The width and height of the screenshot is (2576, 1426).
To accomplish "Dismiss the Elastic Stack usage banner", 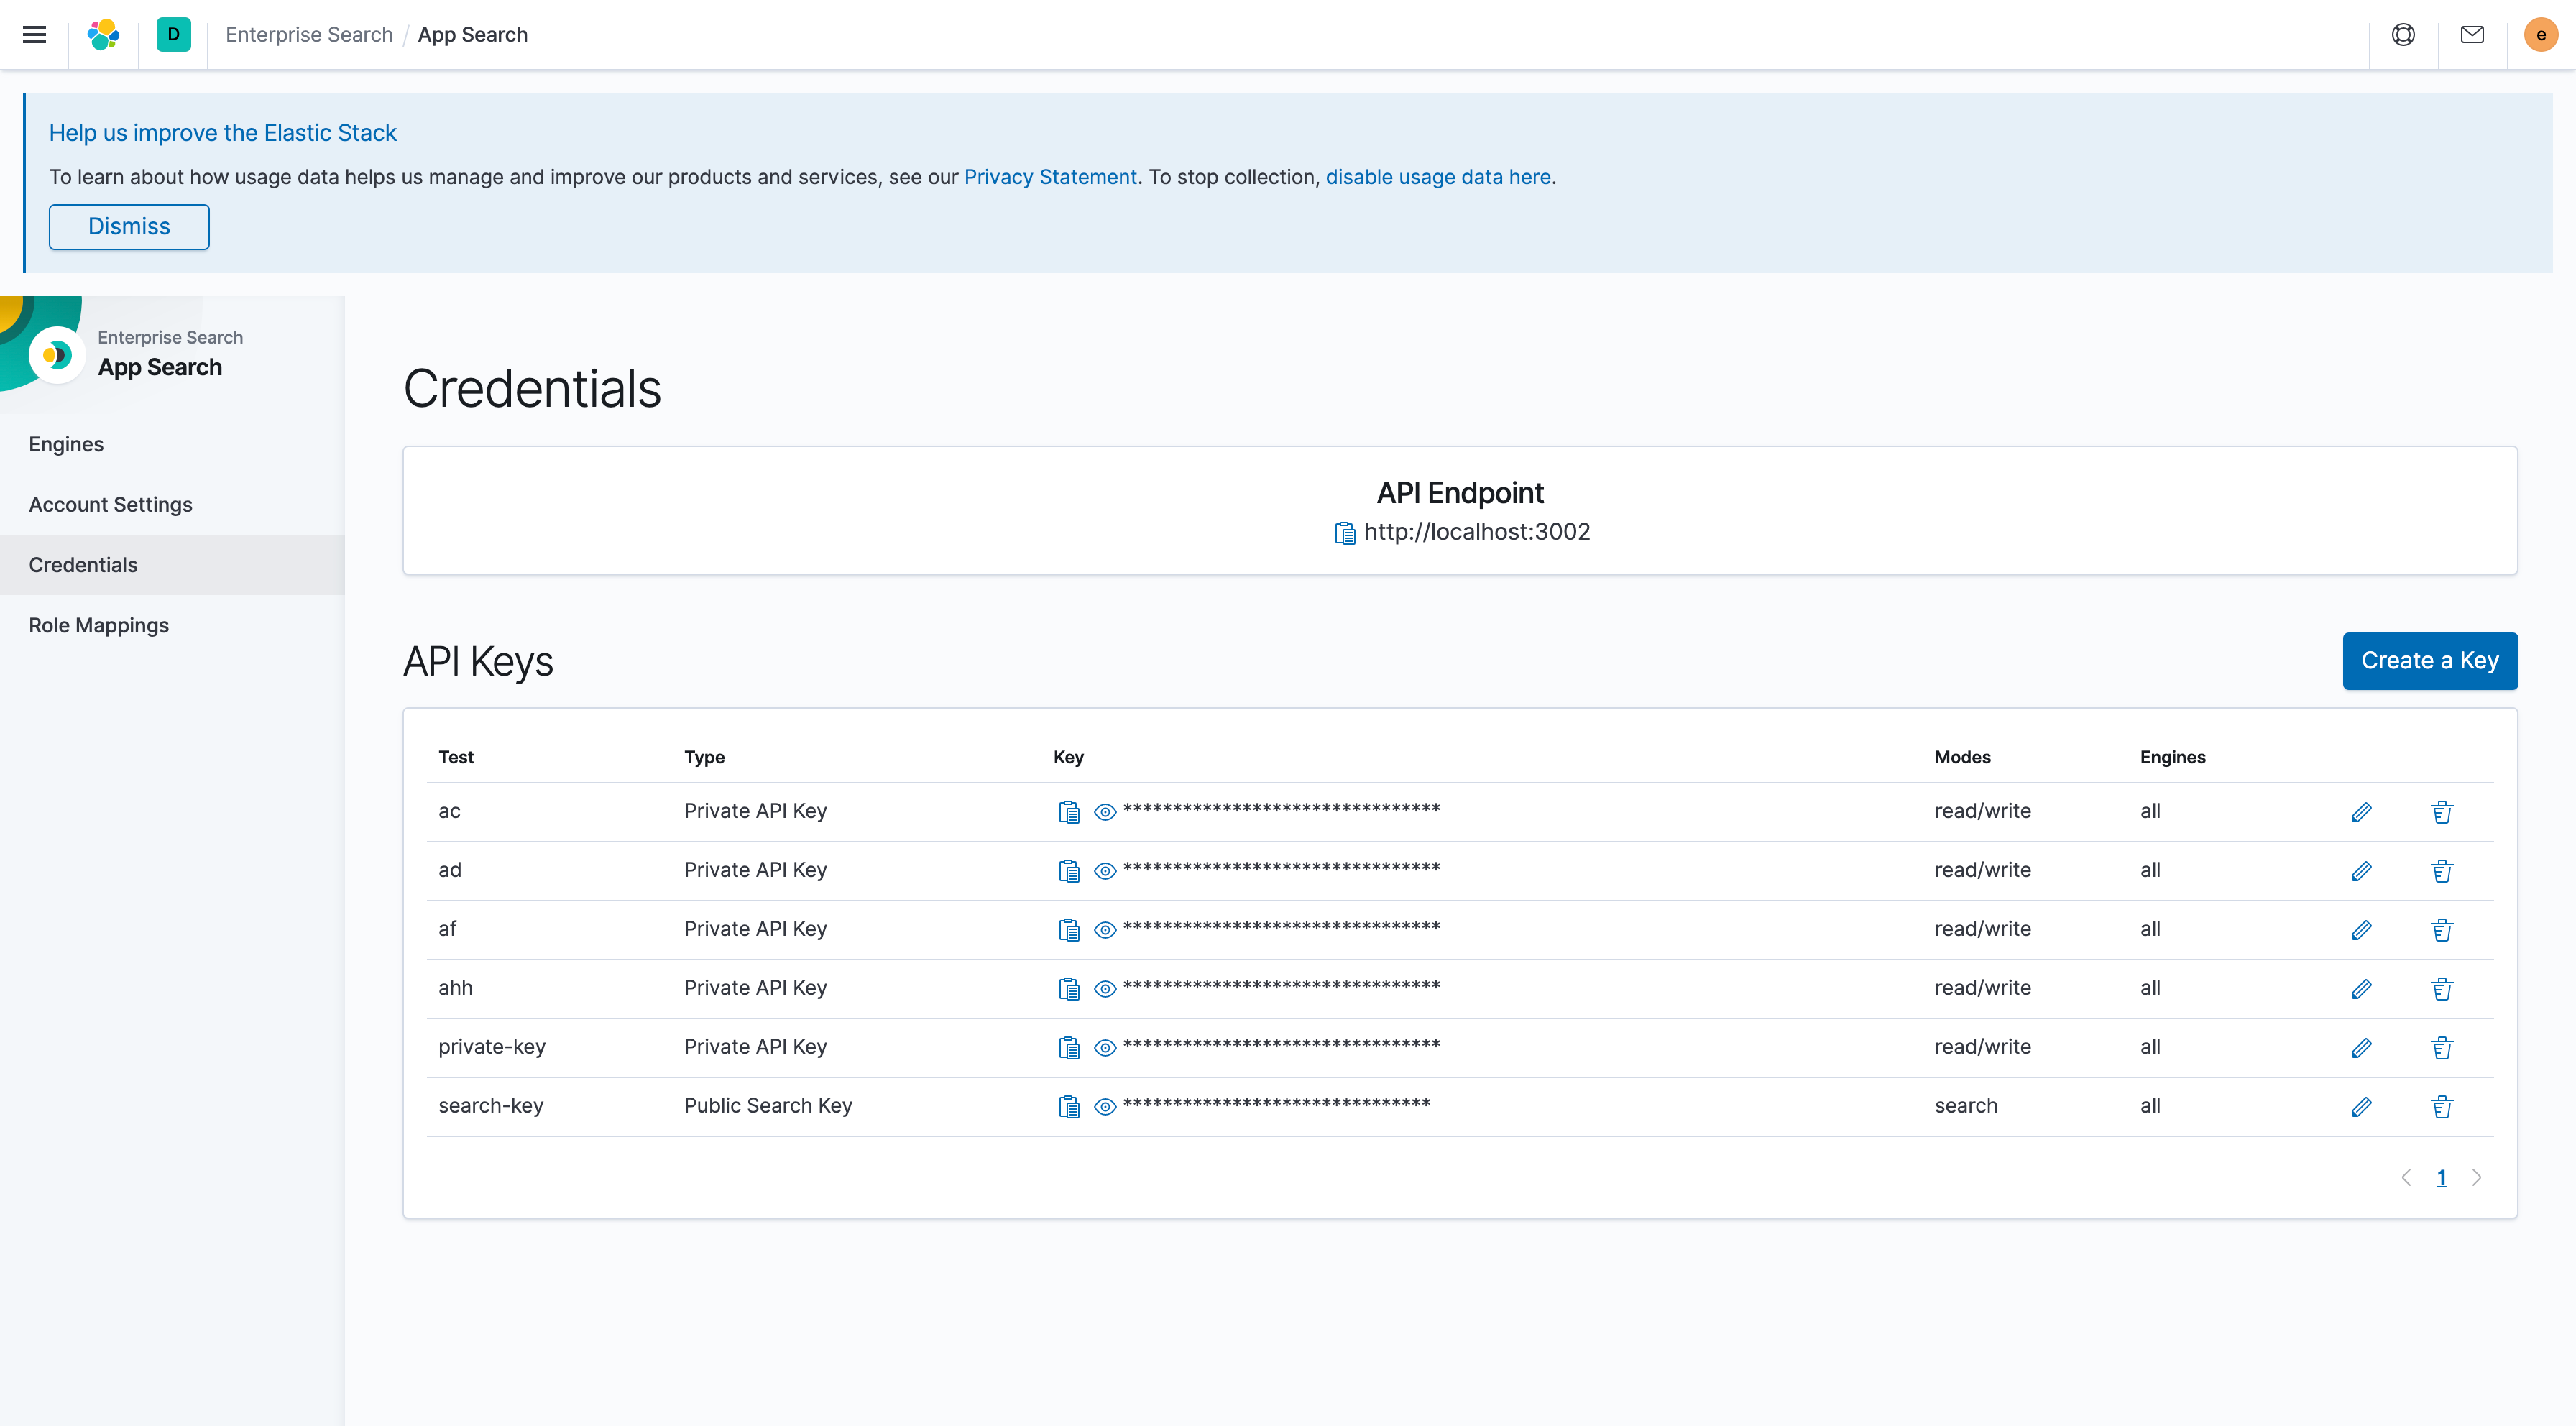I will tap(129, 227).
